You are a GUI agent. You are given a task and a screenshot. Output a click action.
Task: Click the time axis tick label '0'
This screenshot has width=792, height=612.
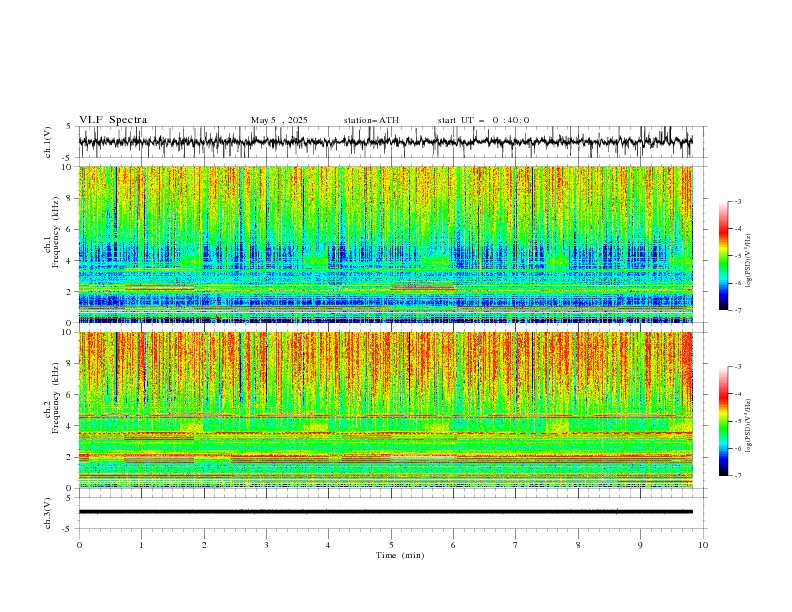79,545
